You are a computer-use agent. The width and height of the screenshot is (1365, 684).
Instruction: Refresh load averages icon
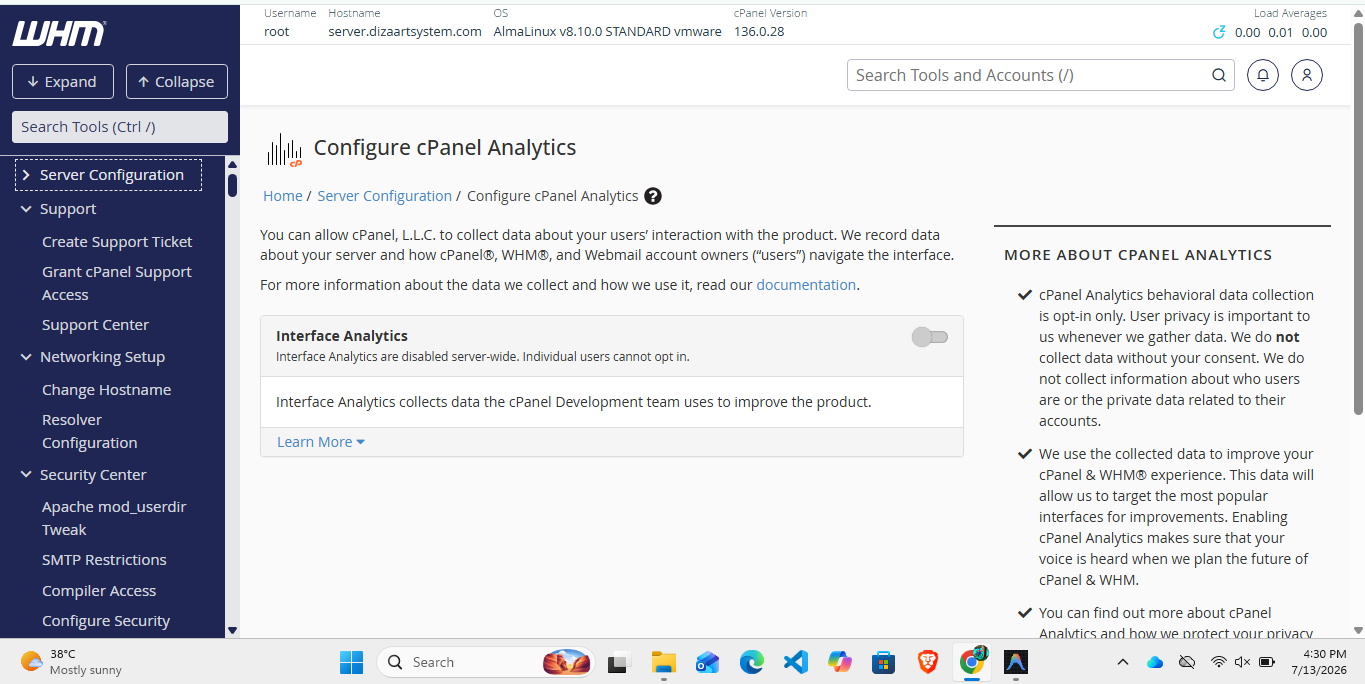[1219, 32]
